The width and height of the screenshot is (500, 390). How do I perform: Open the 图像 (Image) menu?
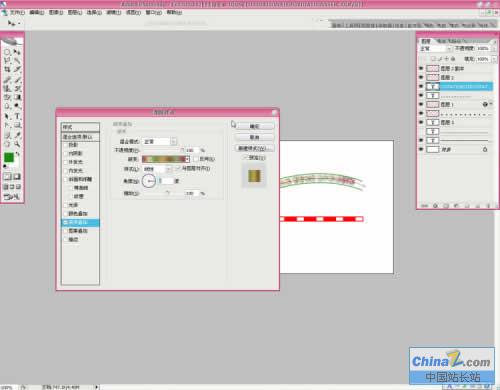[x=56, y=13]
